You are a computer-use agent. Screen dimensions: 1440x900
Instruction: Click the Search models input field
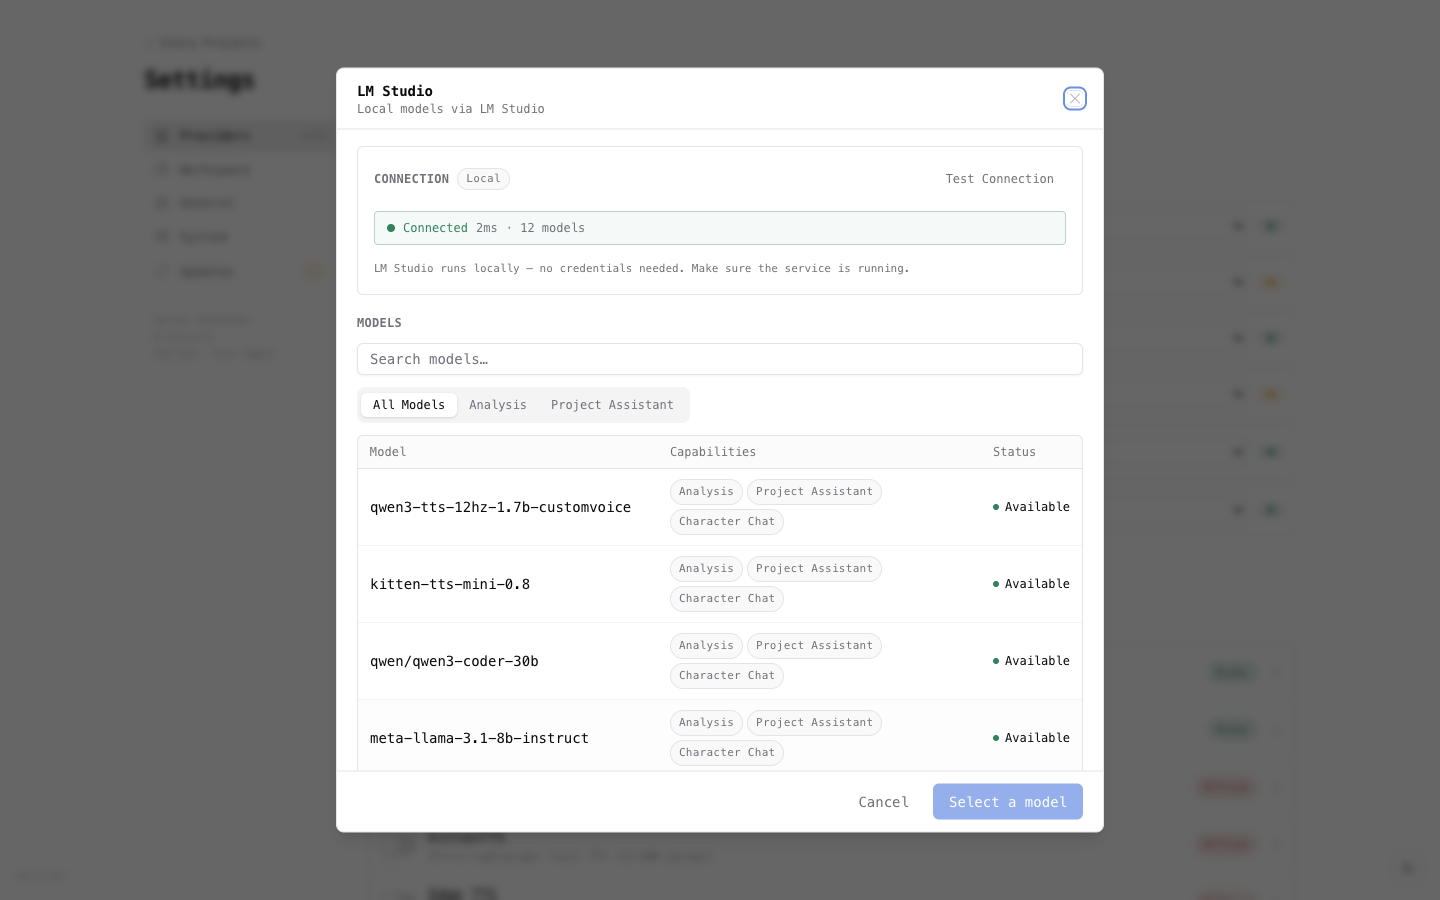point(720,359)
